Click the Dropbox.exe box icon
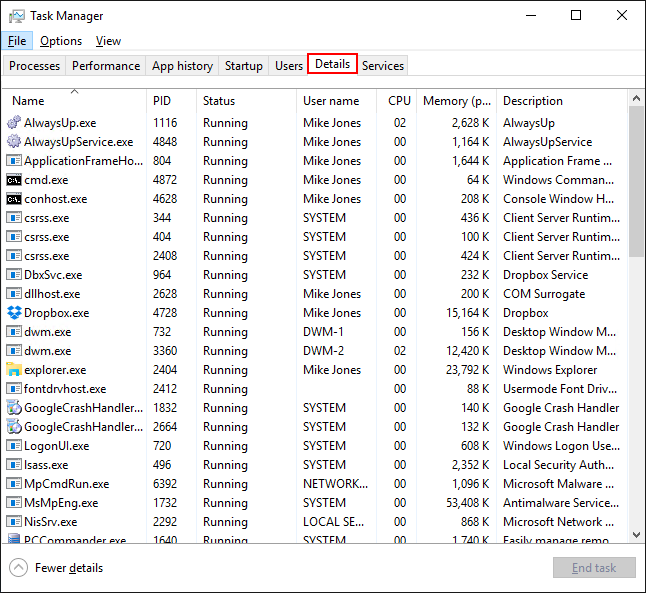This screenshot has height=593, width=646. [14, 313]
